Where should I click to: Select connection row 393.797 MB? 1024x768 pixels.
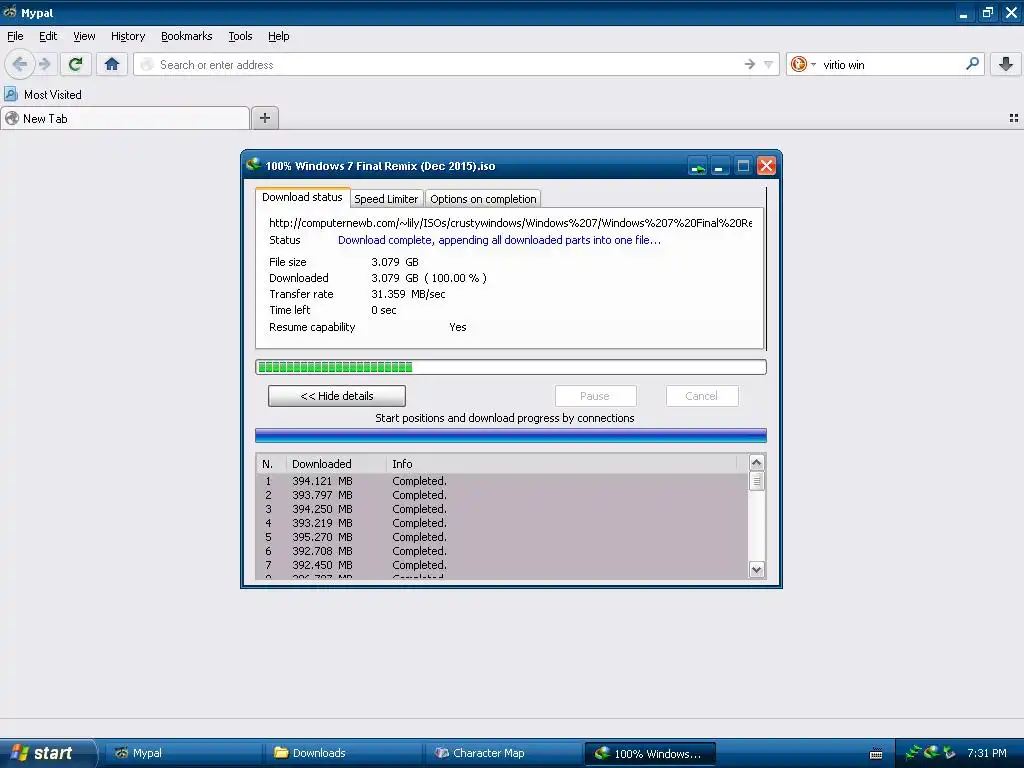(x=502, y=495)
